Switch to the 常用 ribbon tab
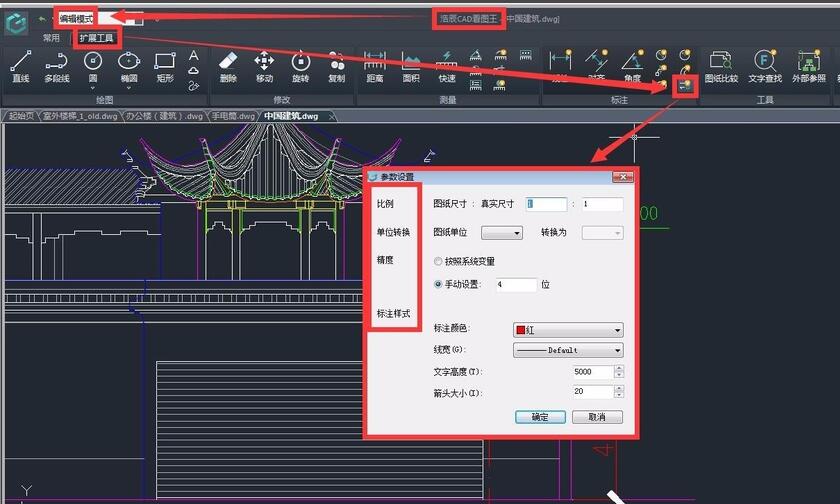840x504 pixels. [51, 38]
